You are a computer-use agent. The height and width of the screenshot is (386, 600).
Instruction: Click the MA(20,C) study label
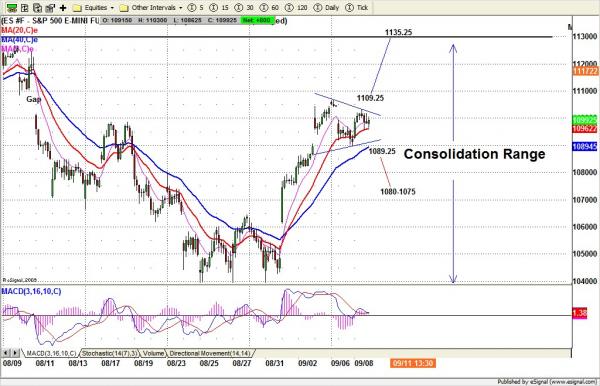20,30
